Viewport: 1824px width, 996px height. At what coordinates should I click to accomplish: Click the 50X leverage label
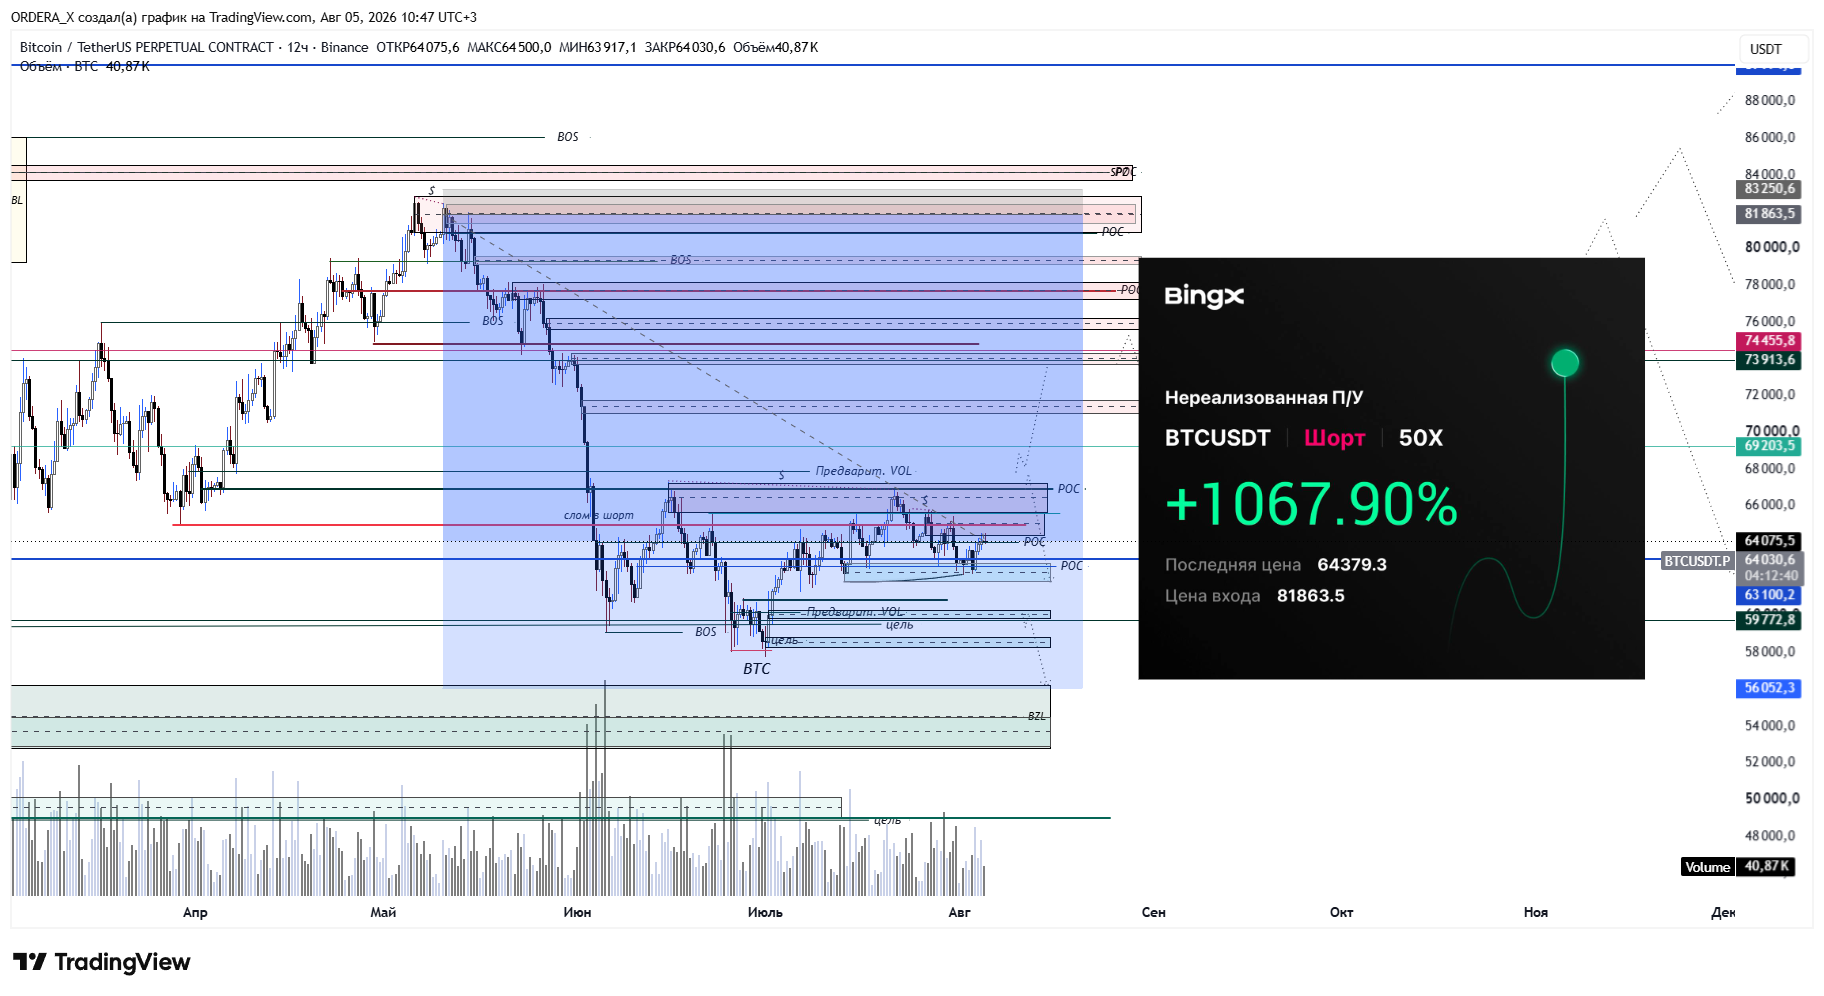pos(1420,438)
